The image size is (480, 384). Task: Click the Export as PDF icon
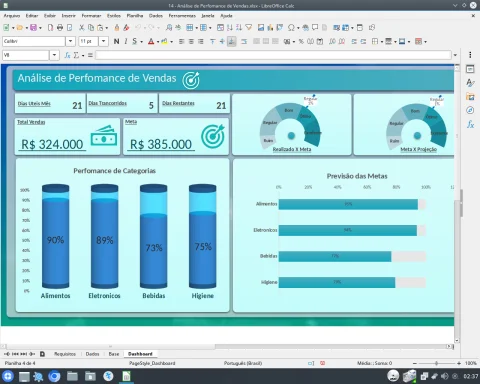point(50,28)
